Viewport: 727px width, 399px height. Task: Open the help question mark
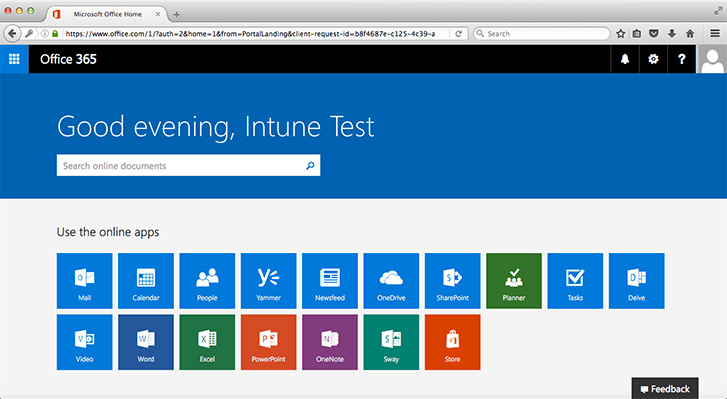pyautogui.click(x=682, y=59)
